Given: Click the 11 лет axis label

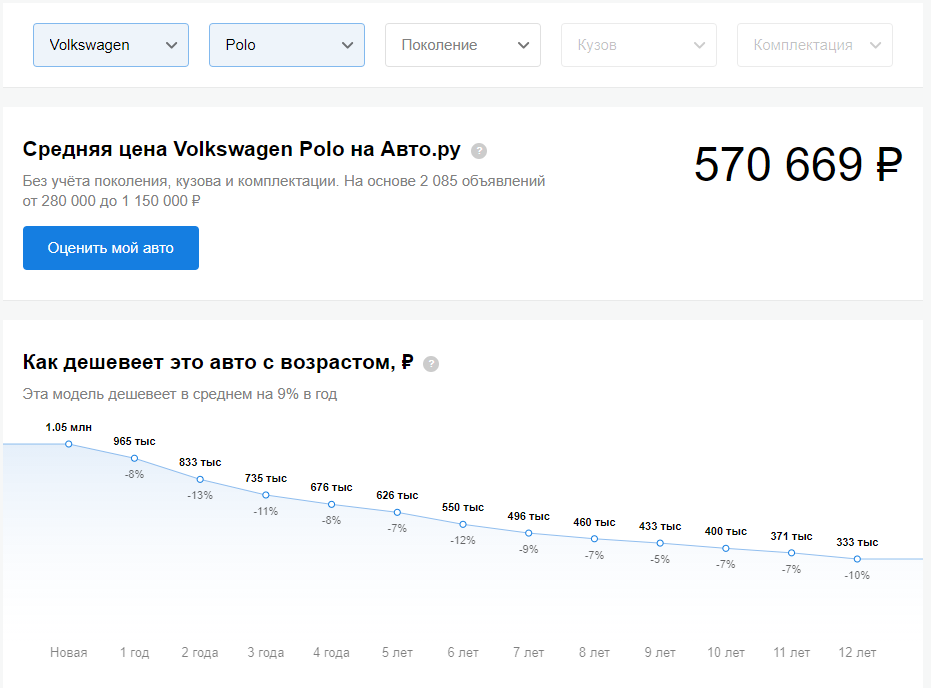Looking at the screenshot, I should tap(791, 652).
